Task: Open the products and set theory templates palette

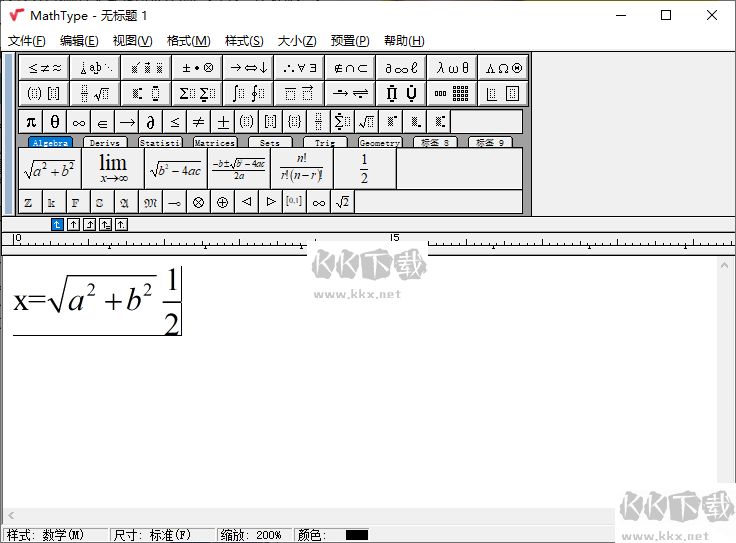Action: coord(402,93)
